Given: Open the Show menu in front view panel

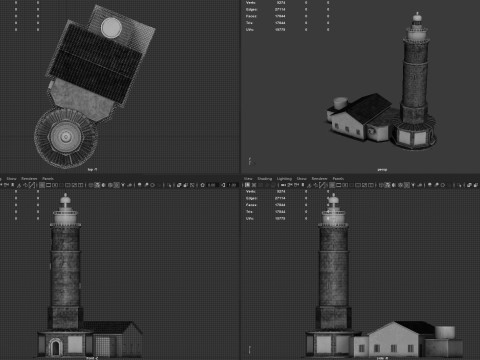Looking at the screenshot, I should tap(11, 179).
